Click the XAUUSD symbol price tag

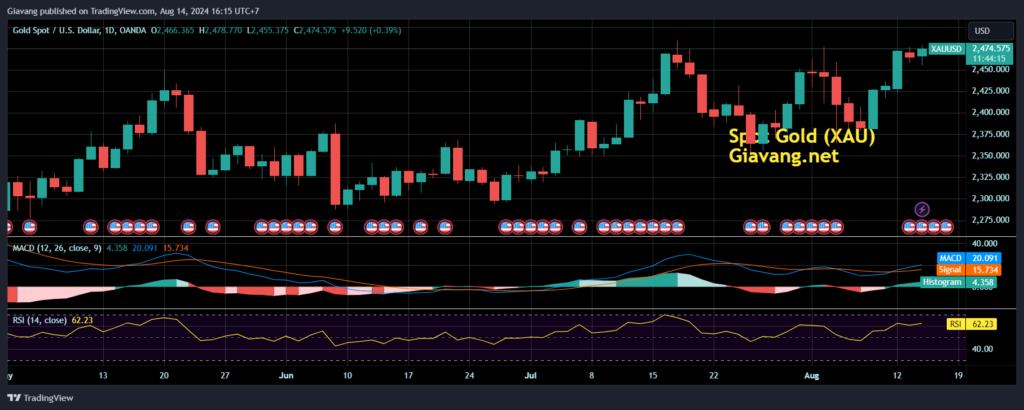click(x=945, y=49)
